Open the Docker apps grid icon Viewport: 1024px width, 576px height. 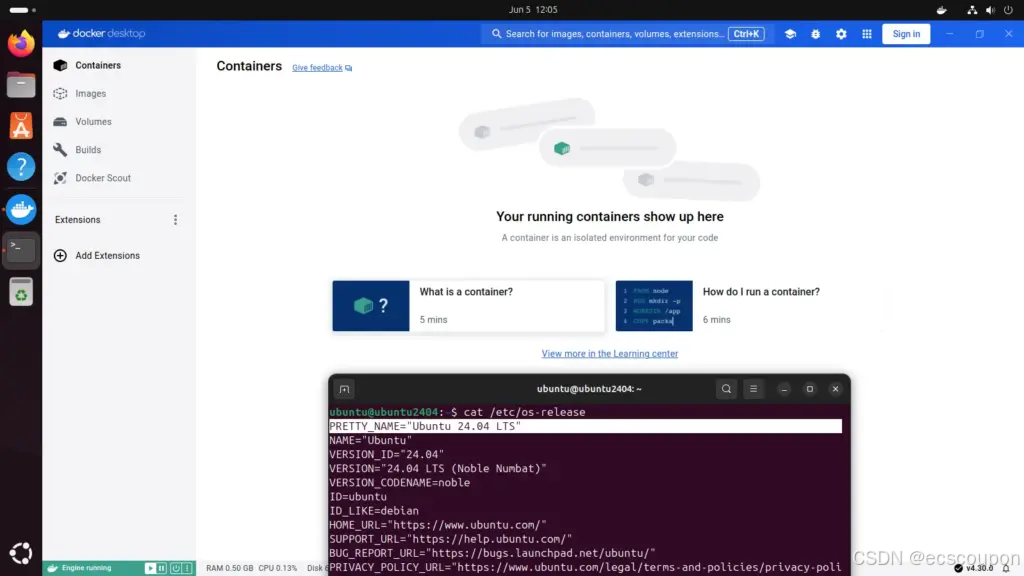click(x=867, y=34)
